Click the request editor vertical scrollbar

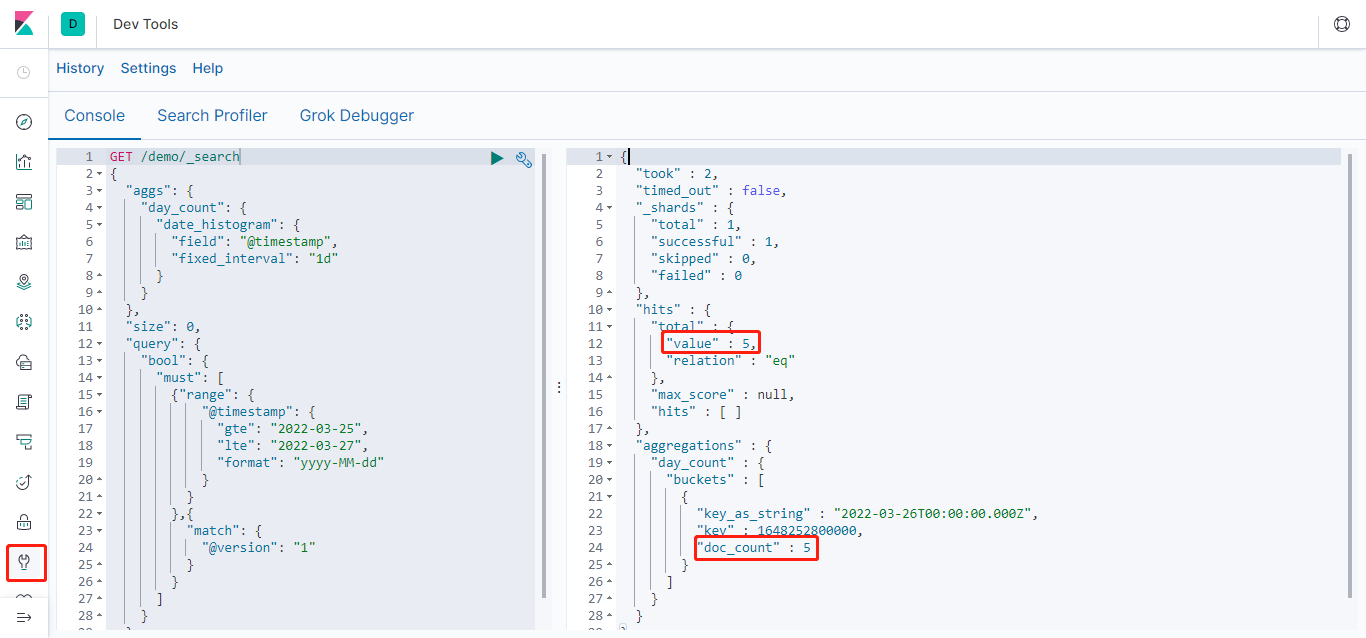[x=544, y=375]
